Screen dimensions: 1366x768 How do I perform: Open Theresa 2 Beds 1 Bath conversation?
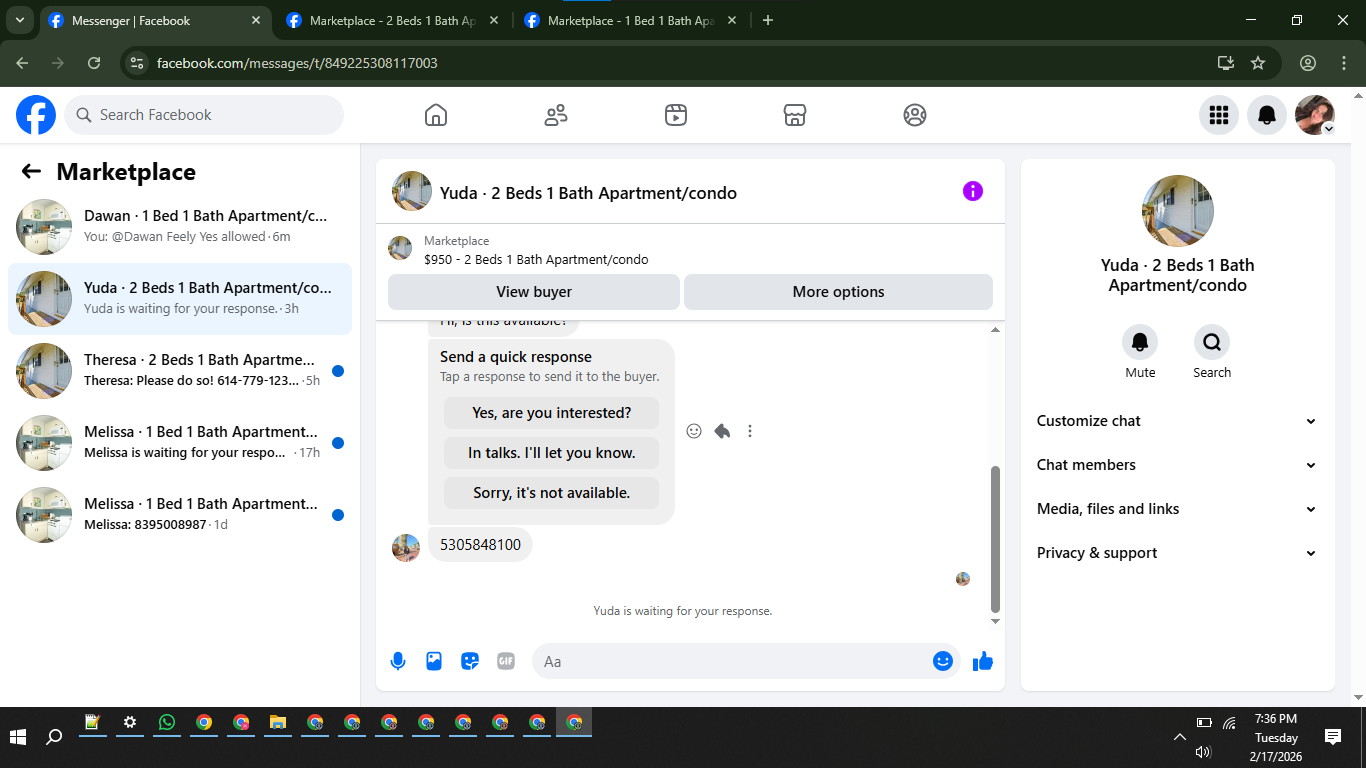click(180, 371)
